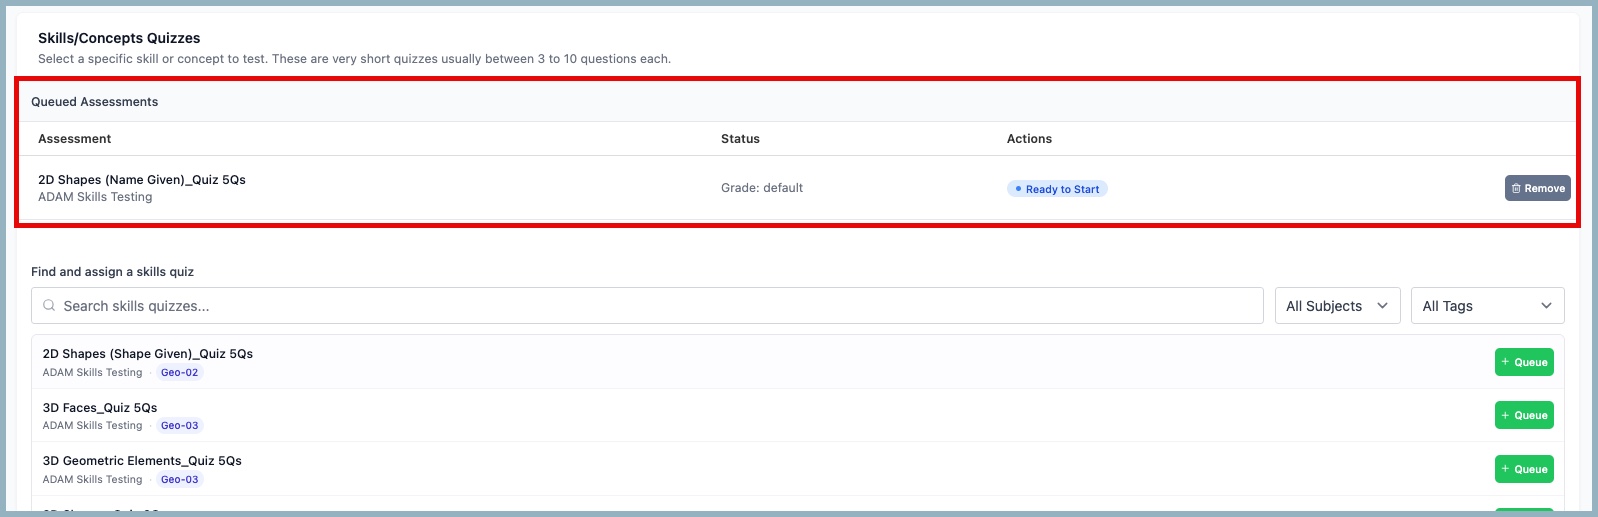The image size is (1598, 517).
Task: Click plus icon to queue 3D Geometric Elements quiz
Action: tap(1506, 469)
